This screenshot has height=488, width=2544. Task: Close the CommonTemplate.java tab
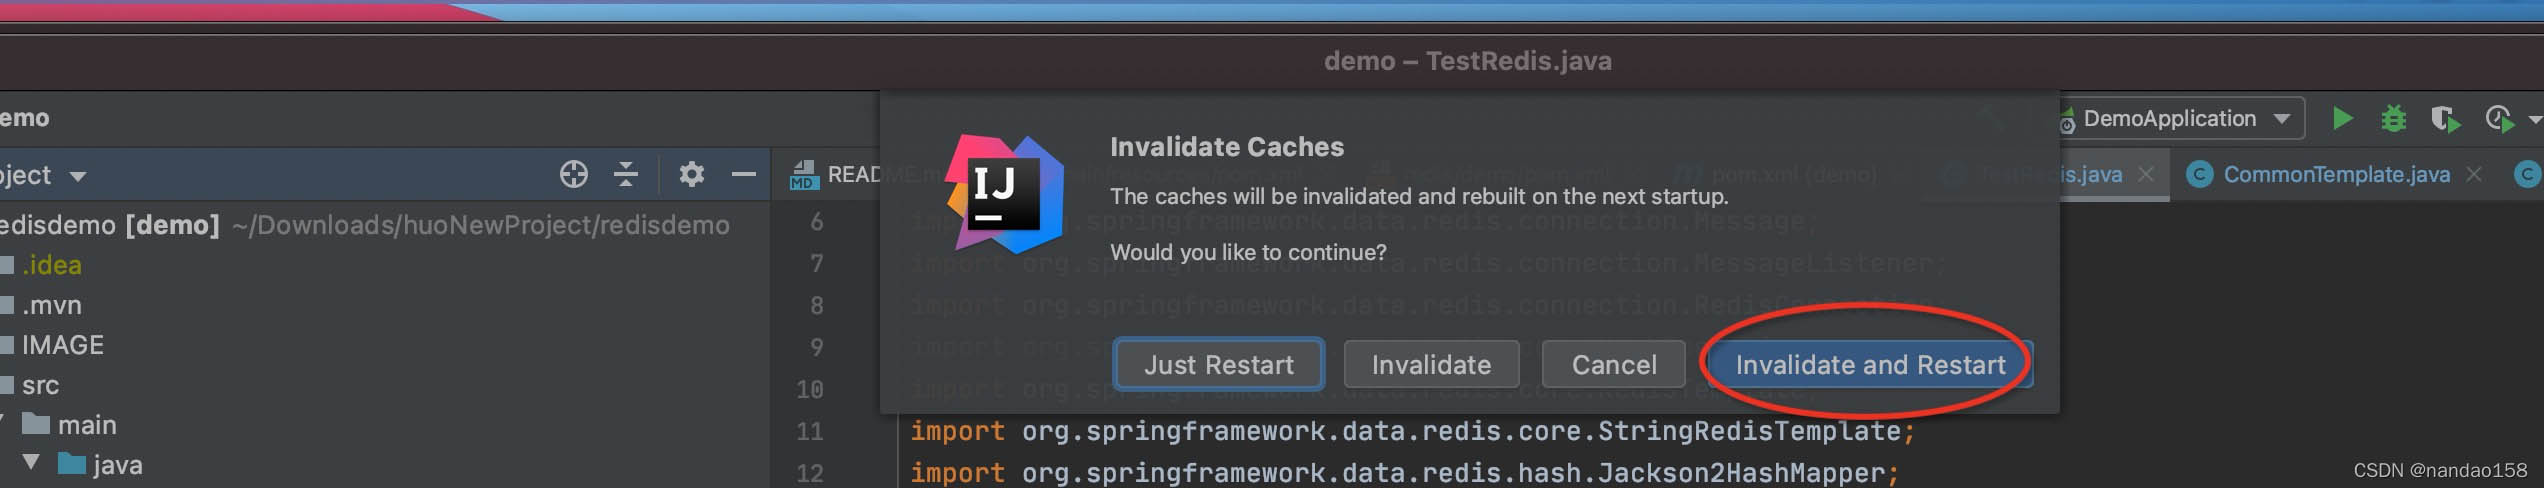click(2474, 174)
